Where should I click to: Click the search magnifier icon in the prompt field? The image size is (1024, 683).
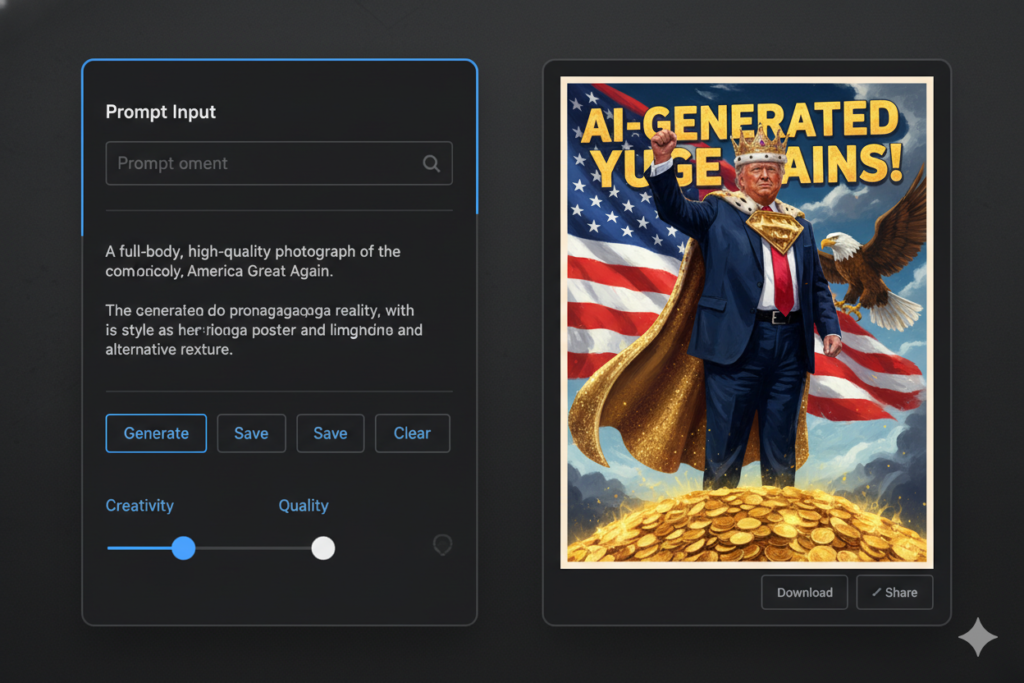(430, 163)
